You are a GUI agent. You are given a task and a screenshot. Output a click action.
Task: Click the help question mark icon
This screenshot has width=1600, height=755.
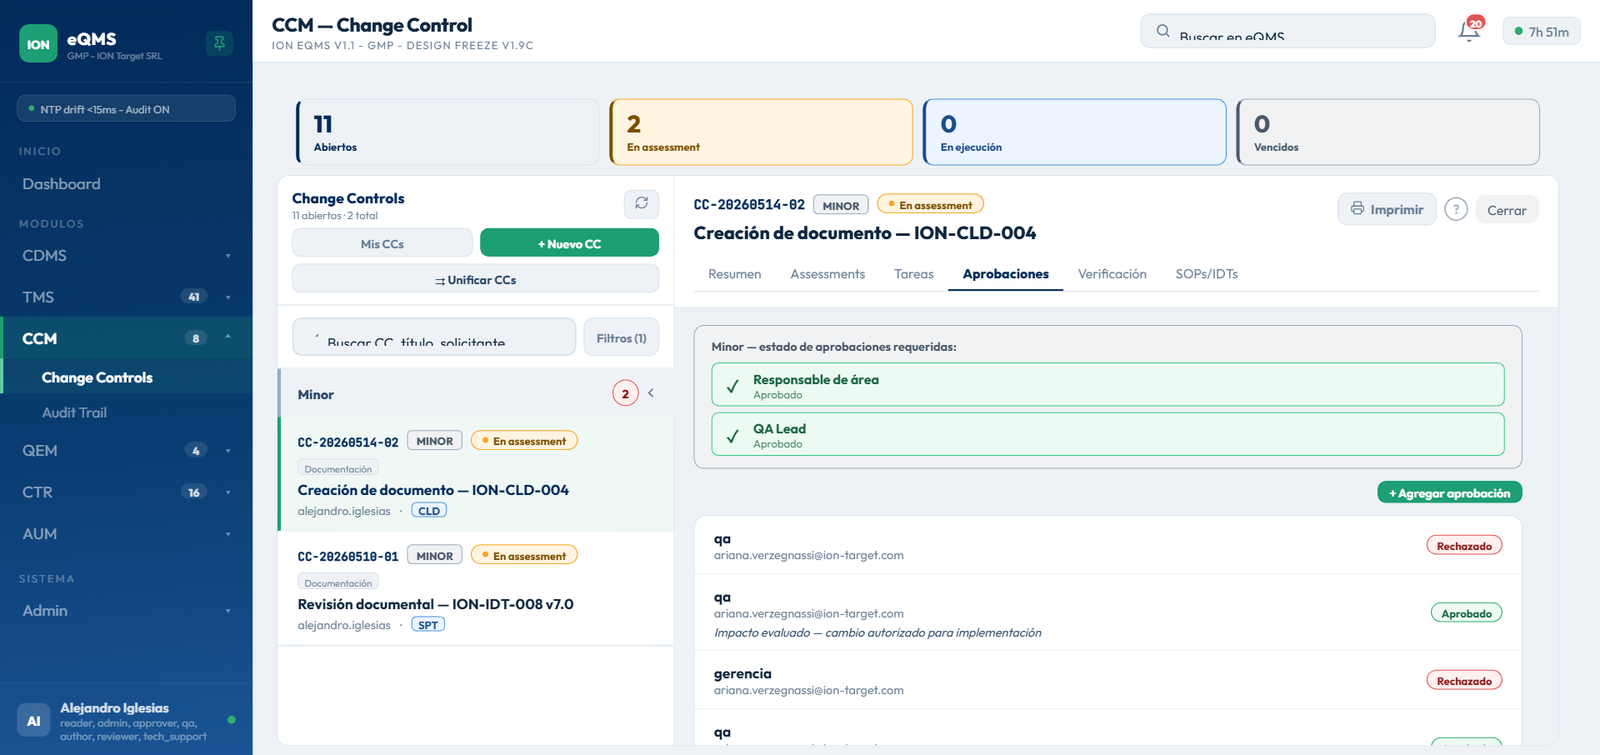(x=1456, y=209)
